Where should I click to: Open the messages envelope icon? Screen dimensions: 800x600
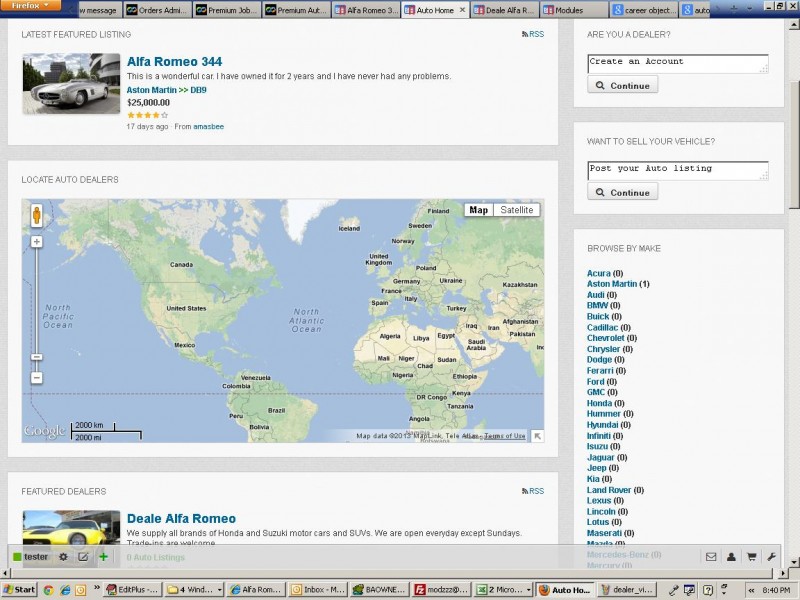[x=711, y=557]
